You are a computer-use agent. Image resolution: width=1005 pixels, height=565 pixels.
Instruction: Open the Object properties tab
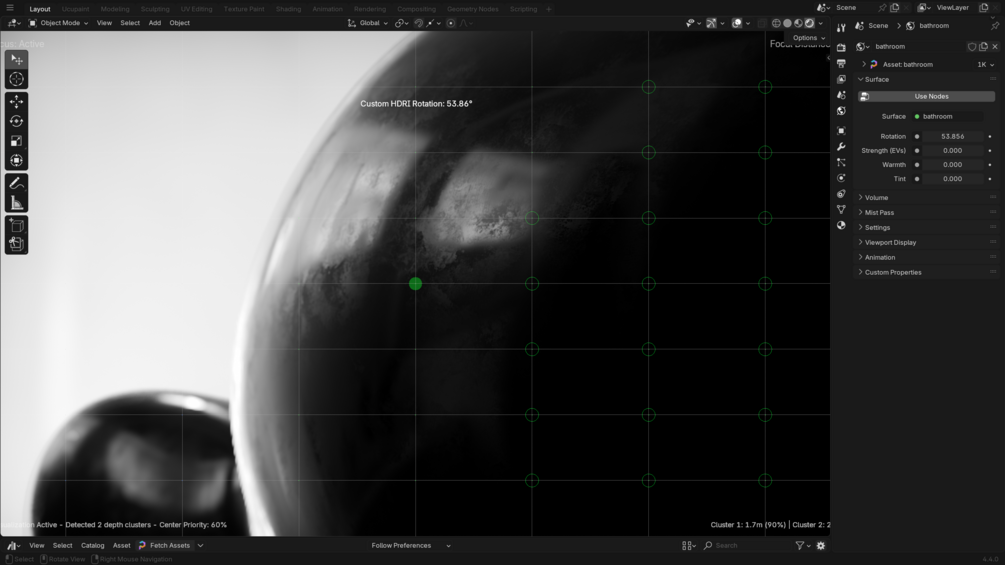[x=842, y=131]
